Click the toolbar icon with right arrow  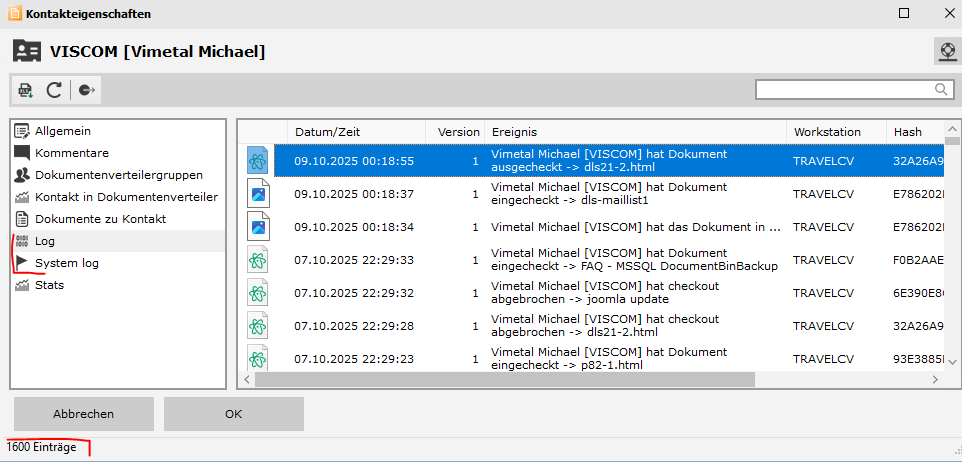click(86, 90)
